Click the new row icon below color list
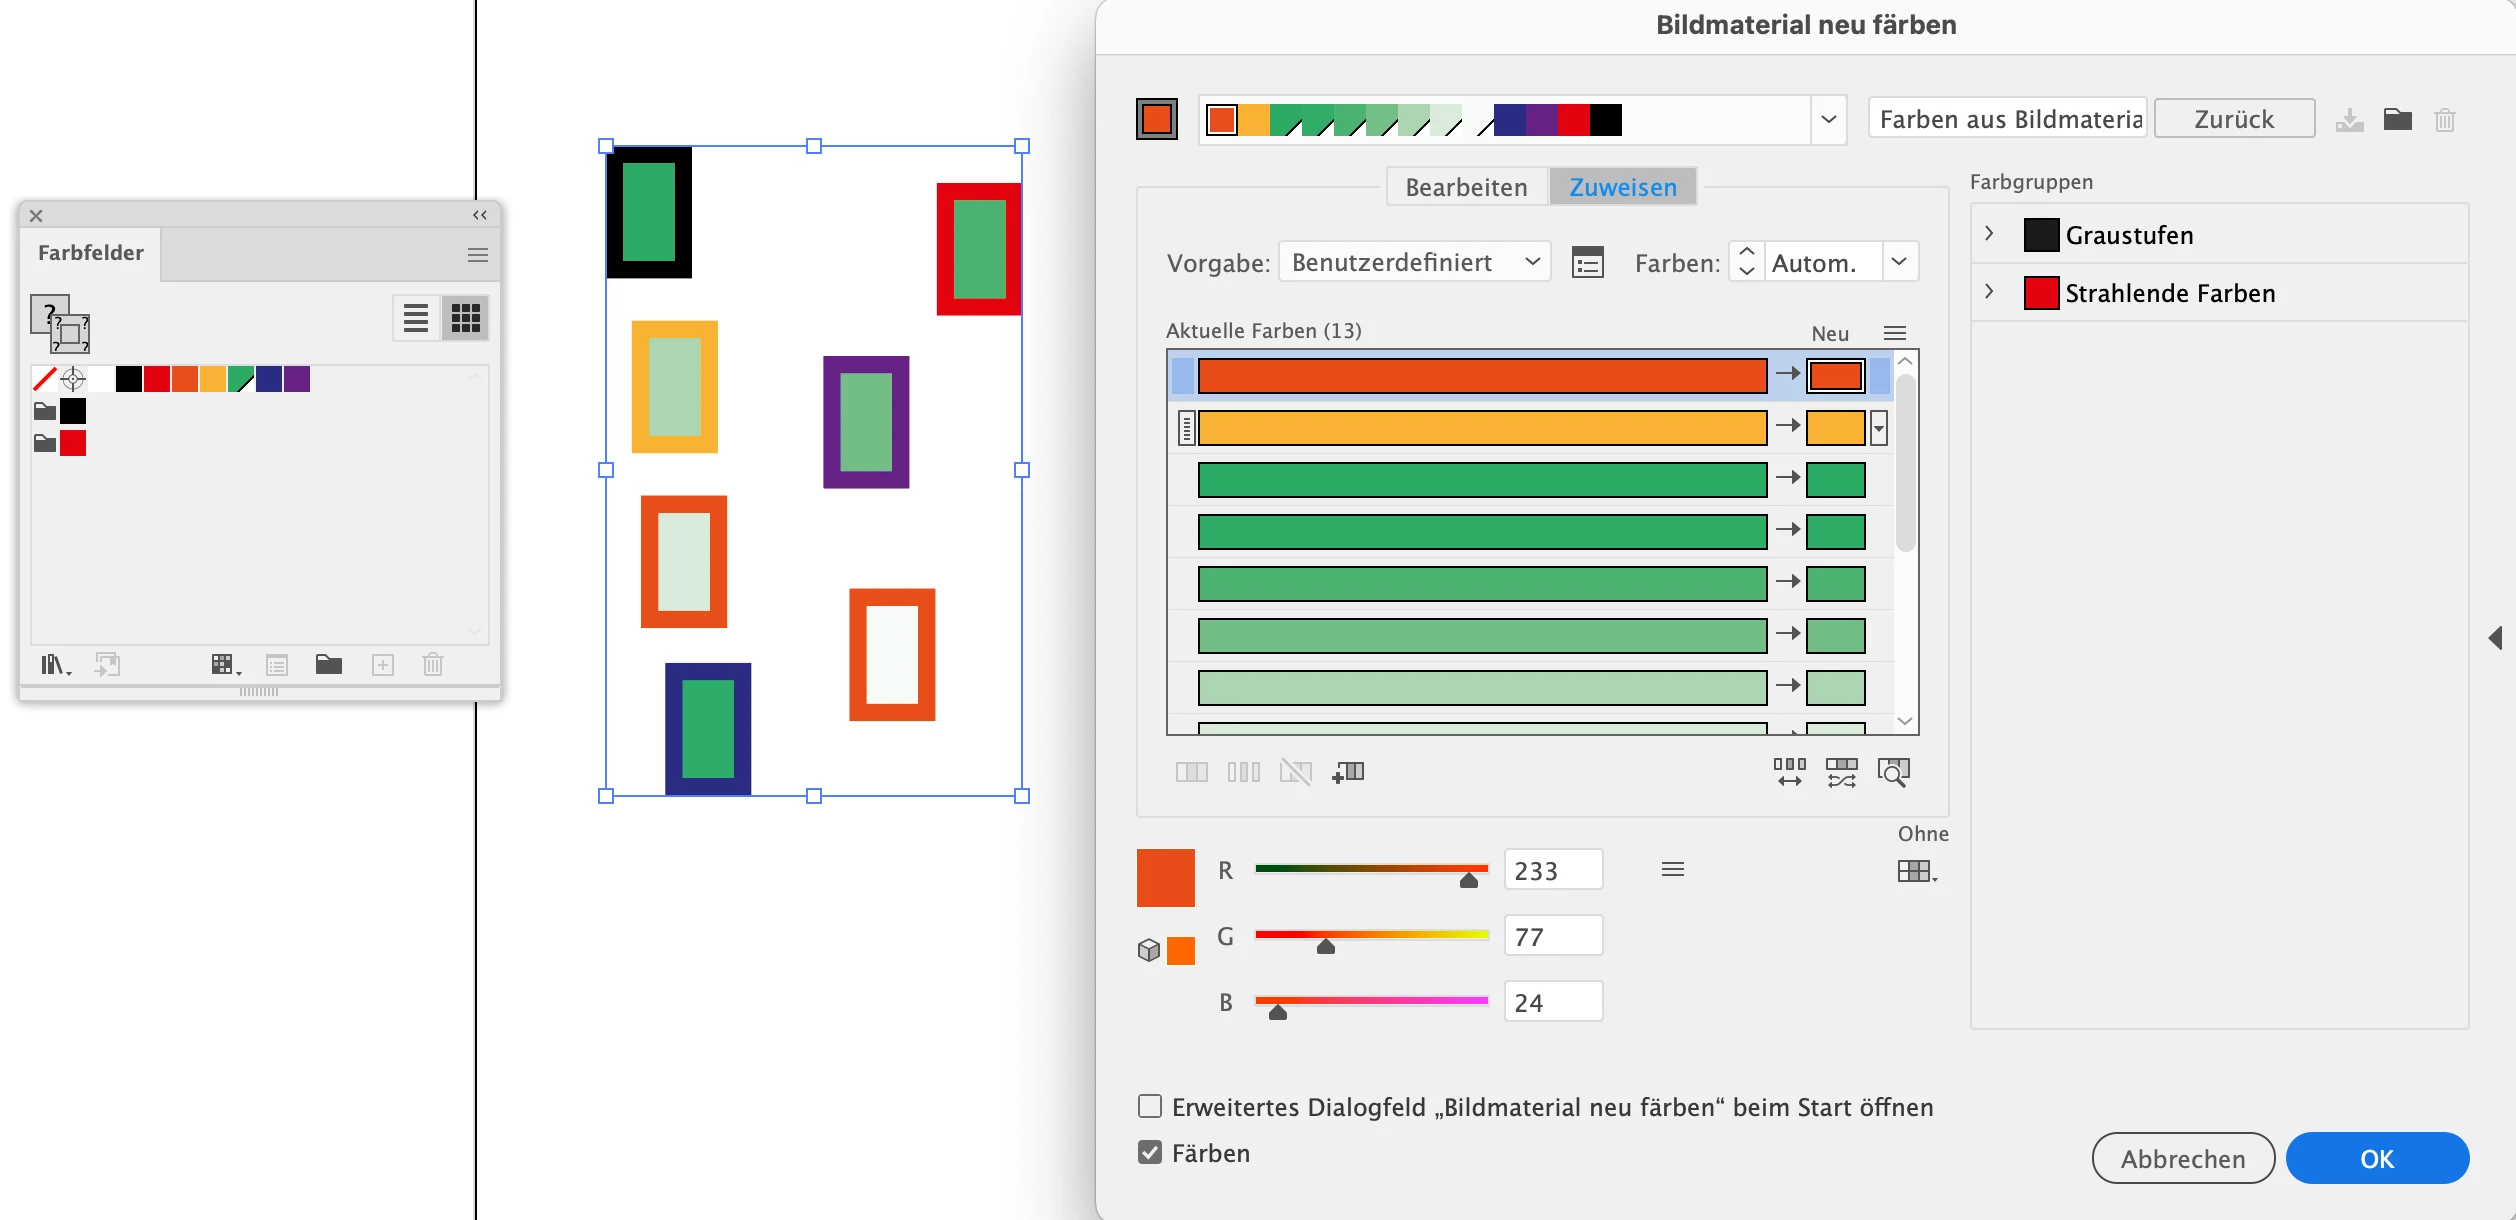Screen dimensions: 2516x1220 tap(1348, 772)
